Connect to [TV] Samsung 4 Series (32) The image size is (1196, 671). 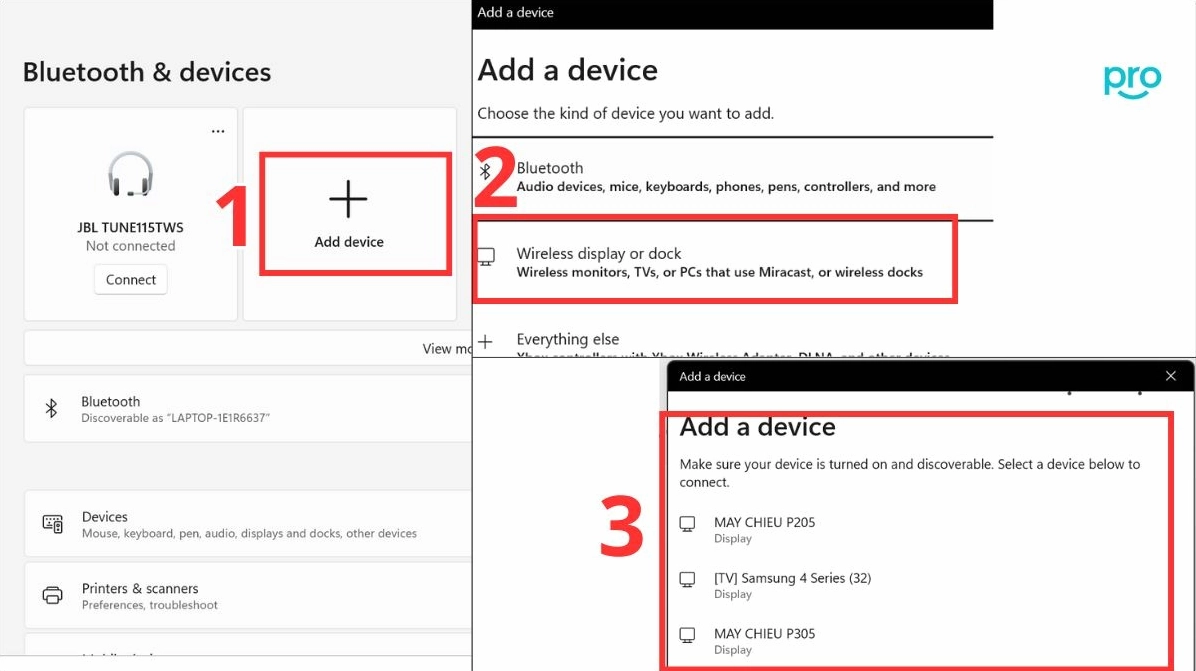792,585
